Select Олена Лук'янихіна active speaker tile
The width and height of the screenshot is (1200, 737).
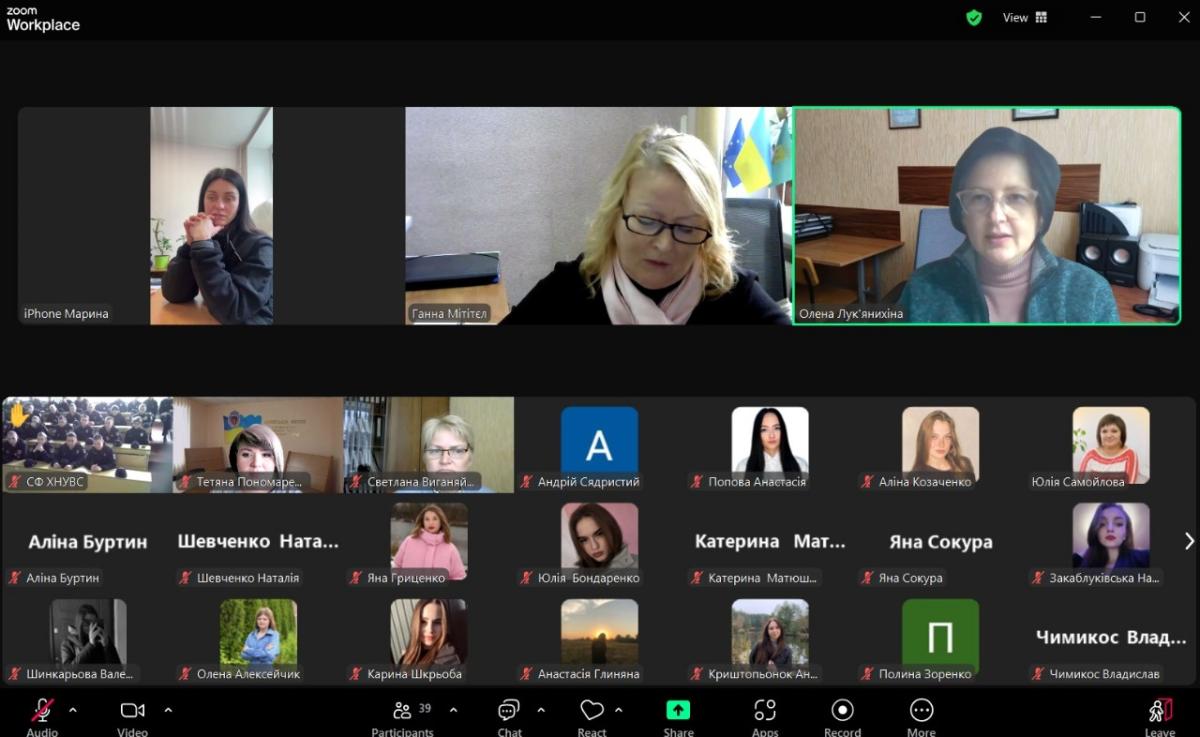pos(986,216)
